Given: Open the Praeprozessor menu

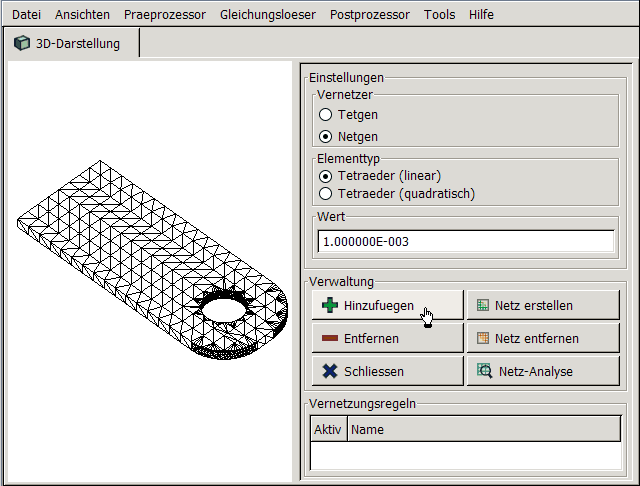Looking at the screenshot, I should pyautogui.click(x=165, y=15).
